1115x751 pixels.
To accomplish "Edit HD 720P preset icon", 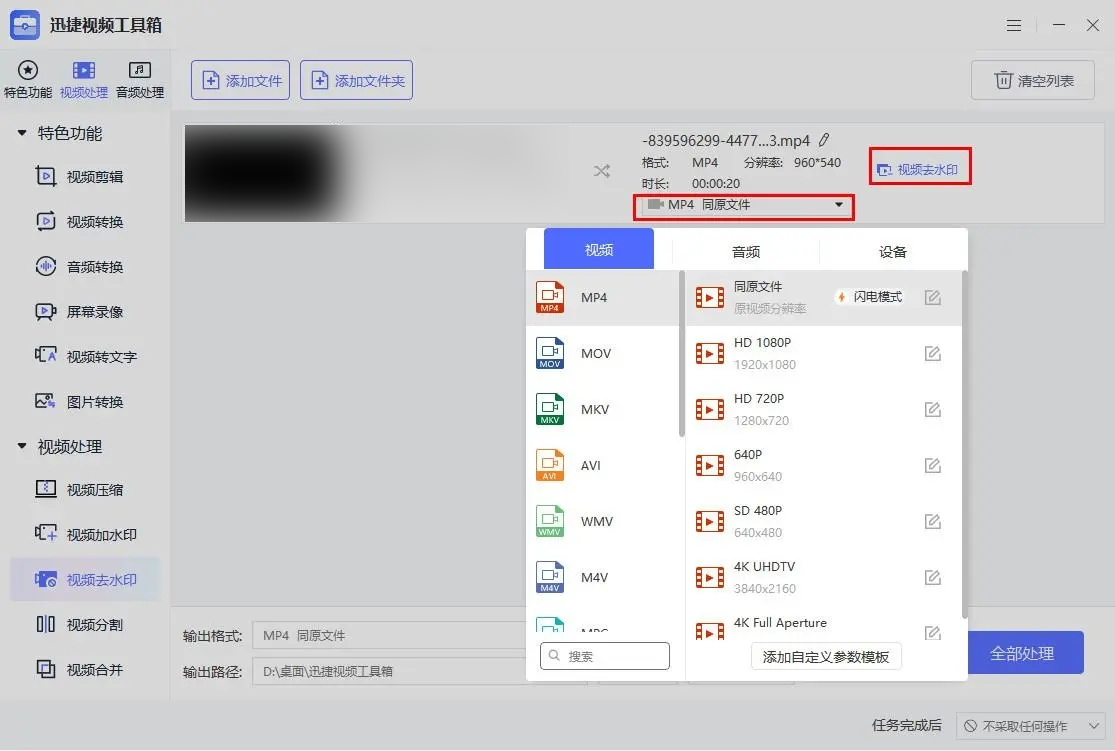I will click(933, 409).
